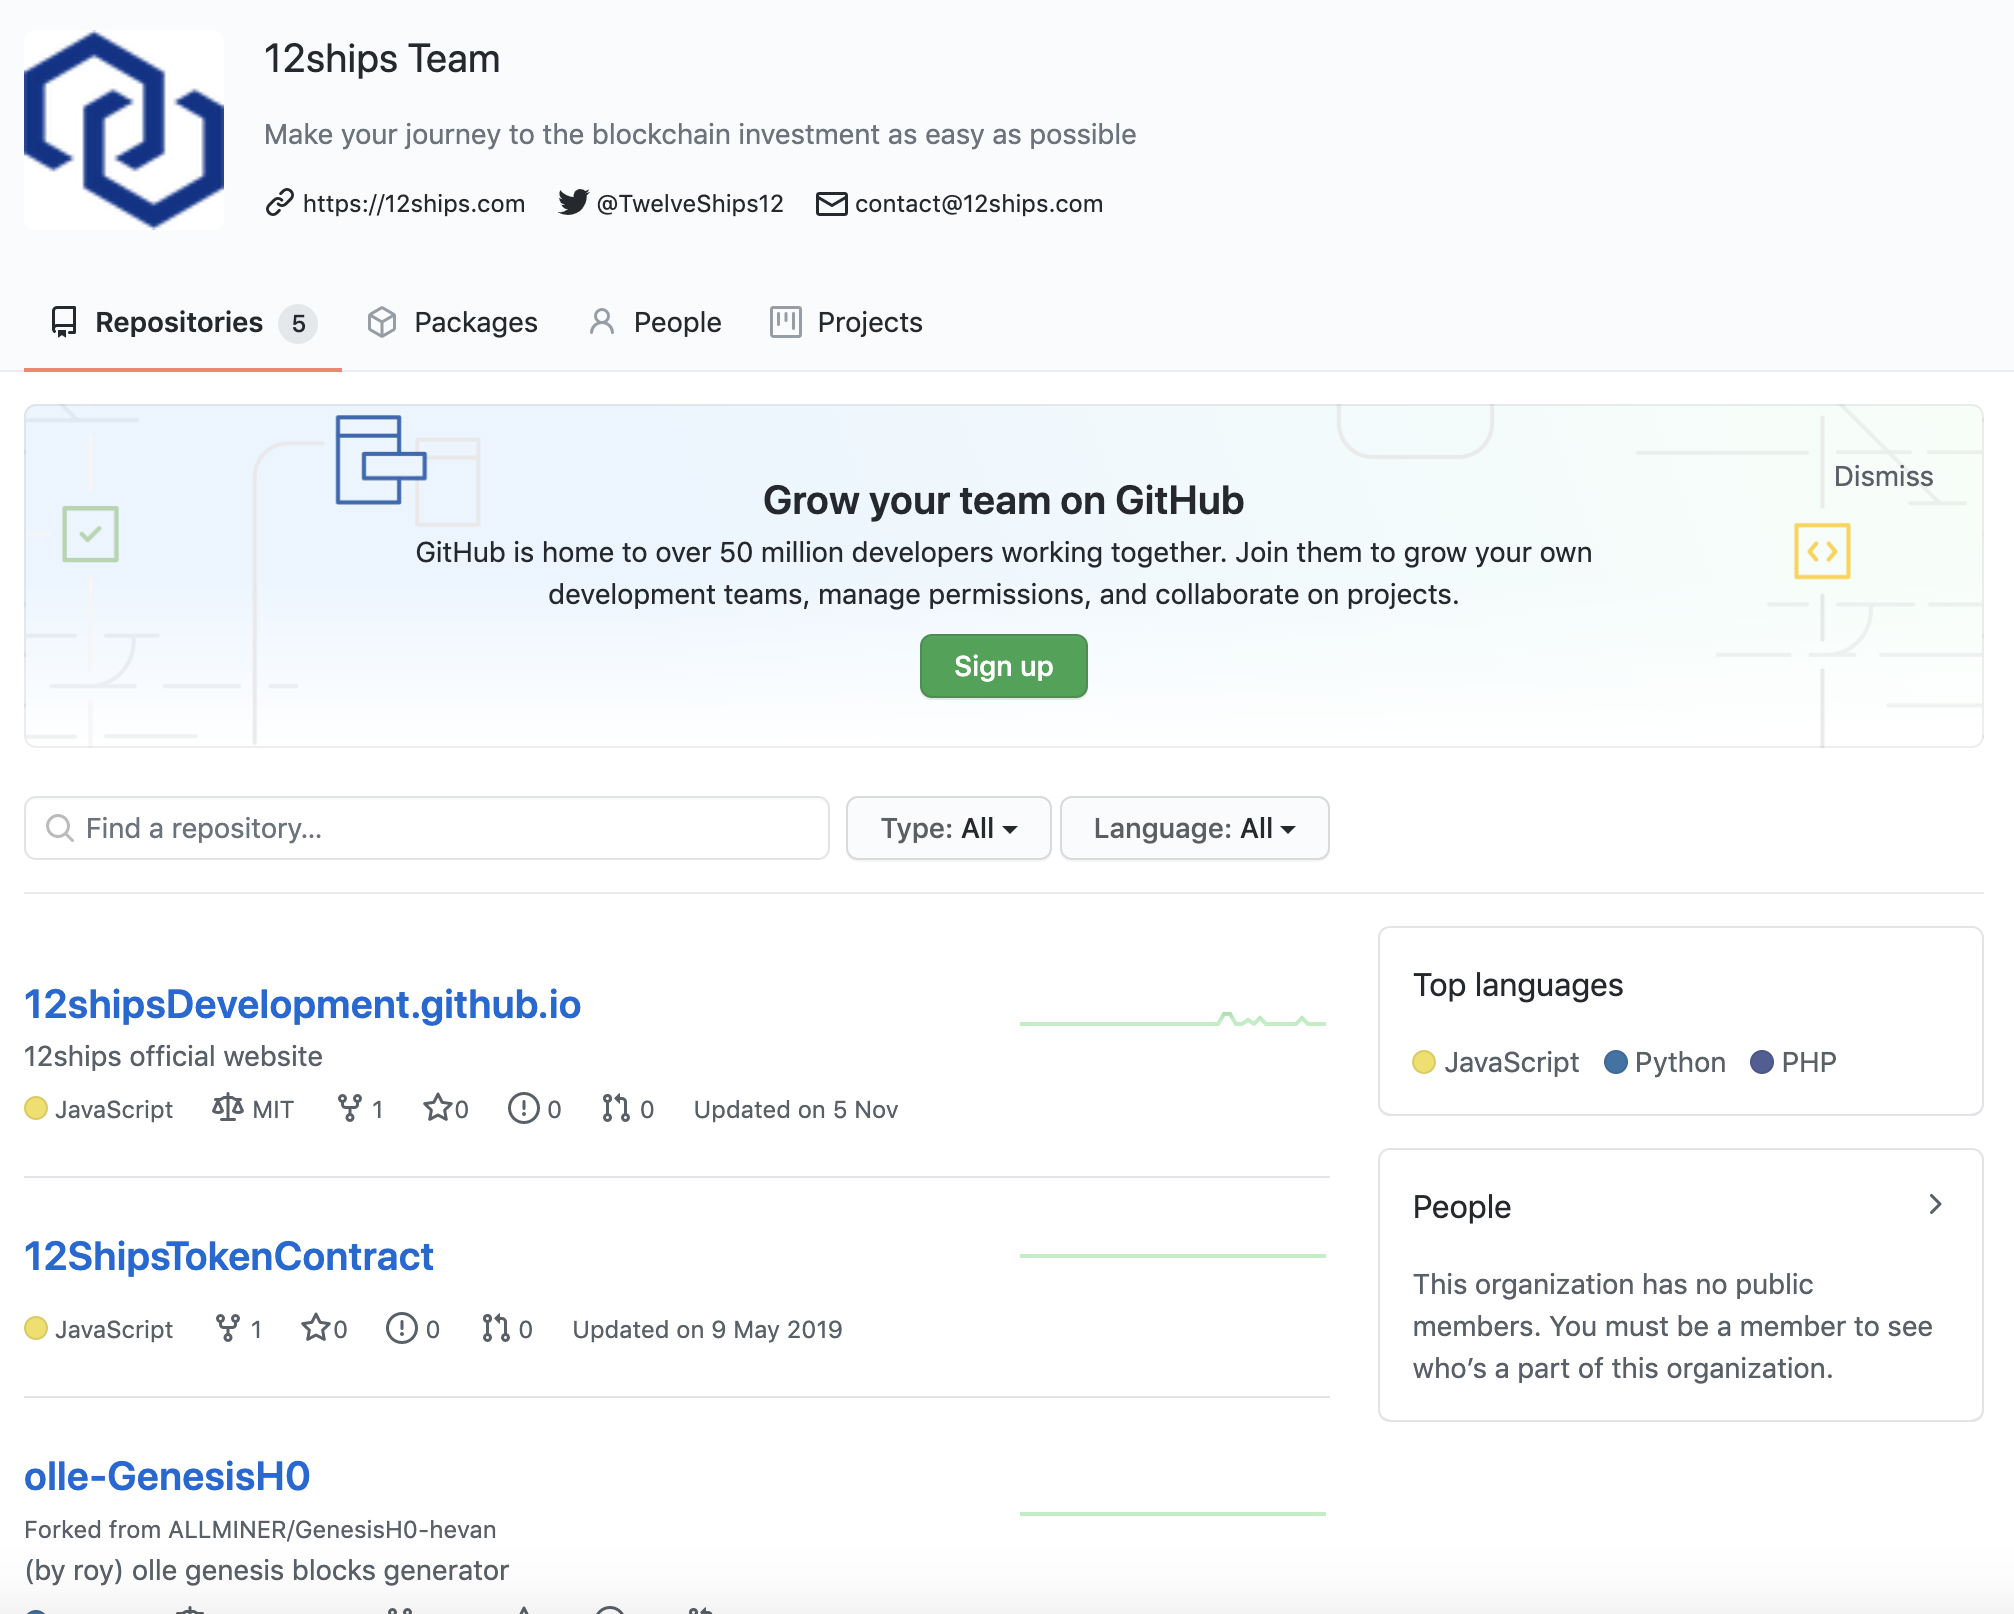The image size is (2014, 1614).
Task: Click the pull request icon on 12ShipsTokenContract row
Action: click(x=496, y=1328)
